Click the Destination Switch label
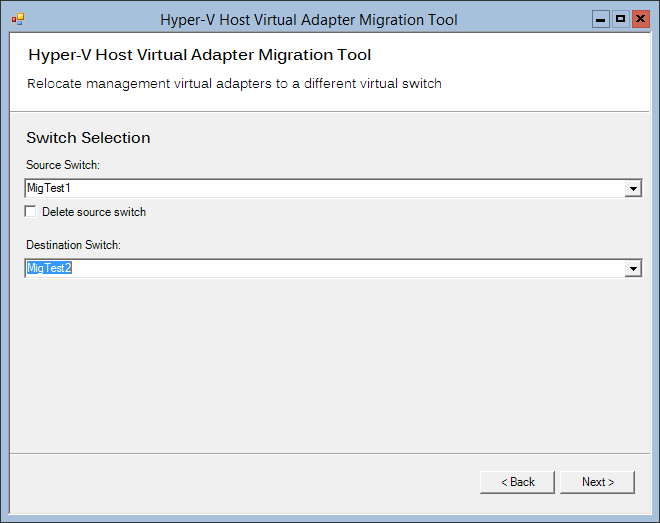The height and width of the screenshot is (523, 660). (x=73, y=245)
